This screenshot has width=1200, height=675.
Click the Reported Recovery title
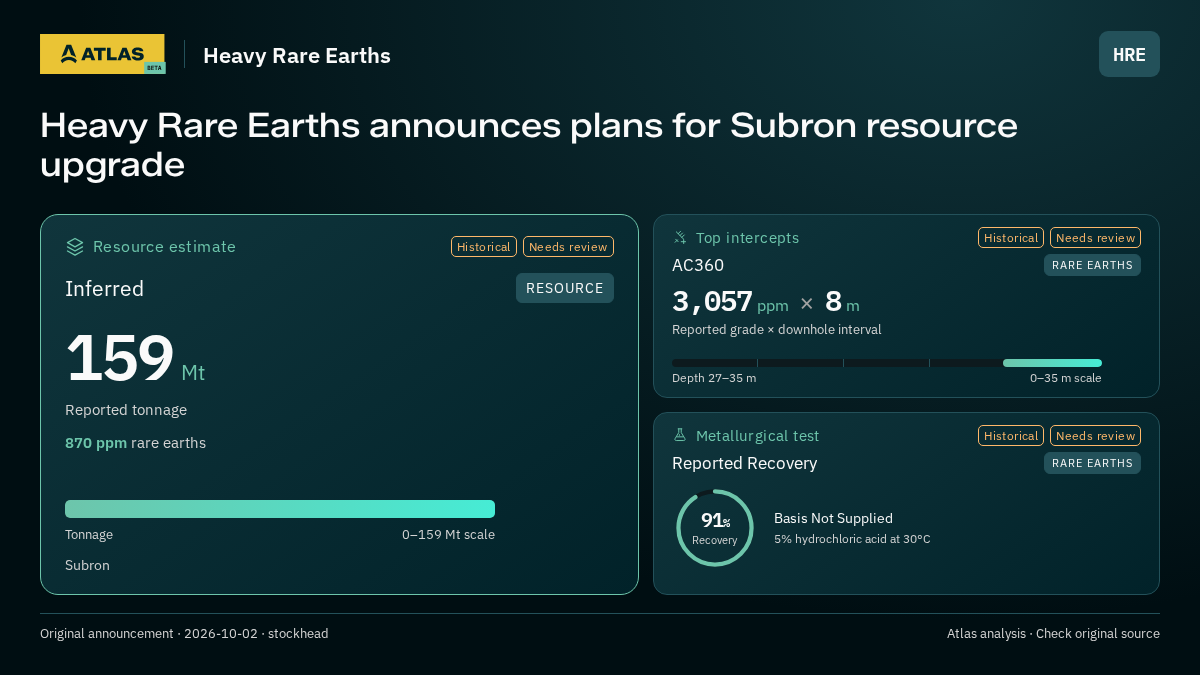pyautogui.click(x=744, y=464)
